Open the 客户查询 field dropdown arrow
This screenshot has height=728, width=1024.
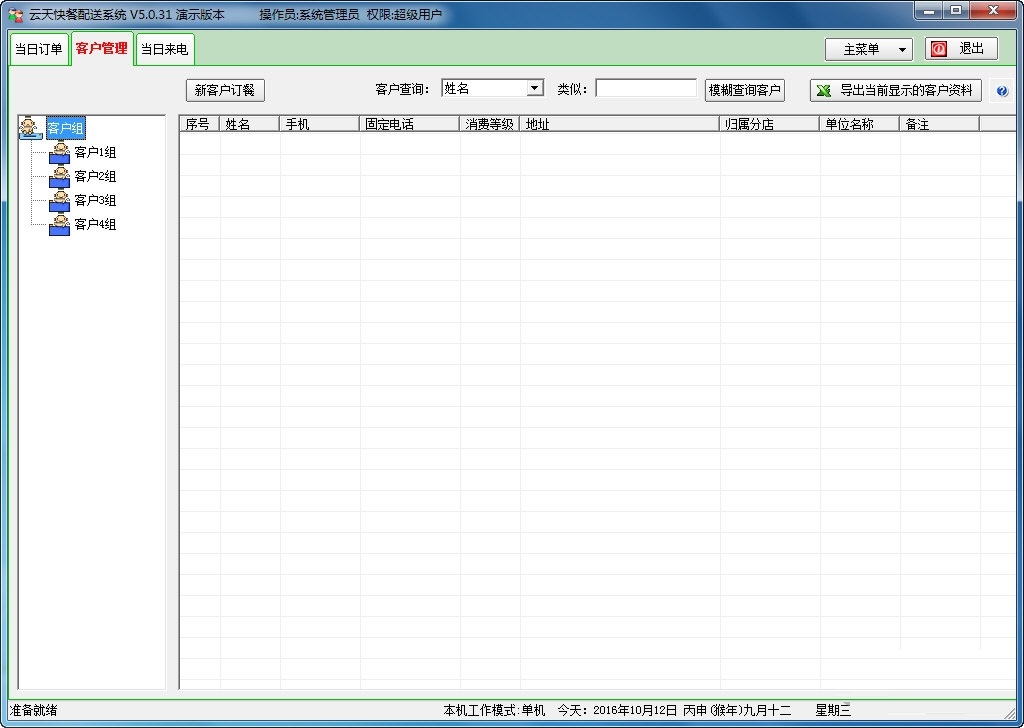click(x=535, y=88)
